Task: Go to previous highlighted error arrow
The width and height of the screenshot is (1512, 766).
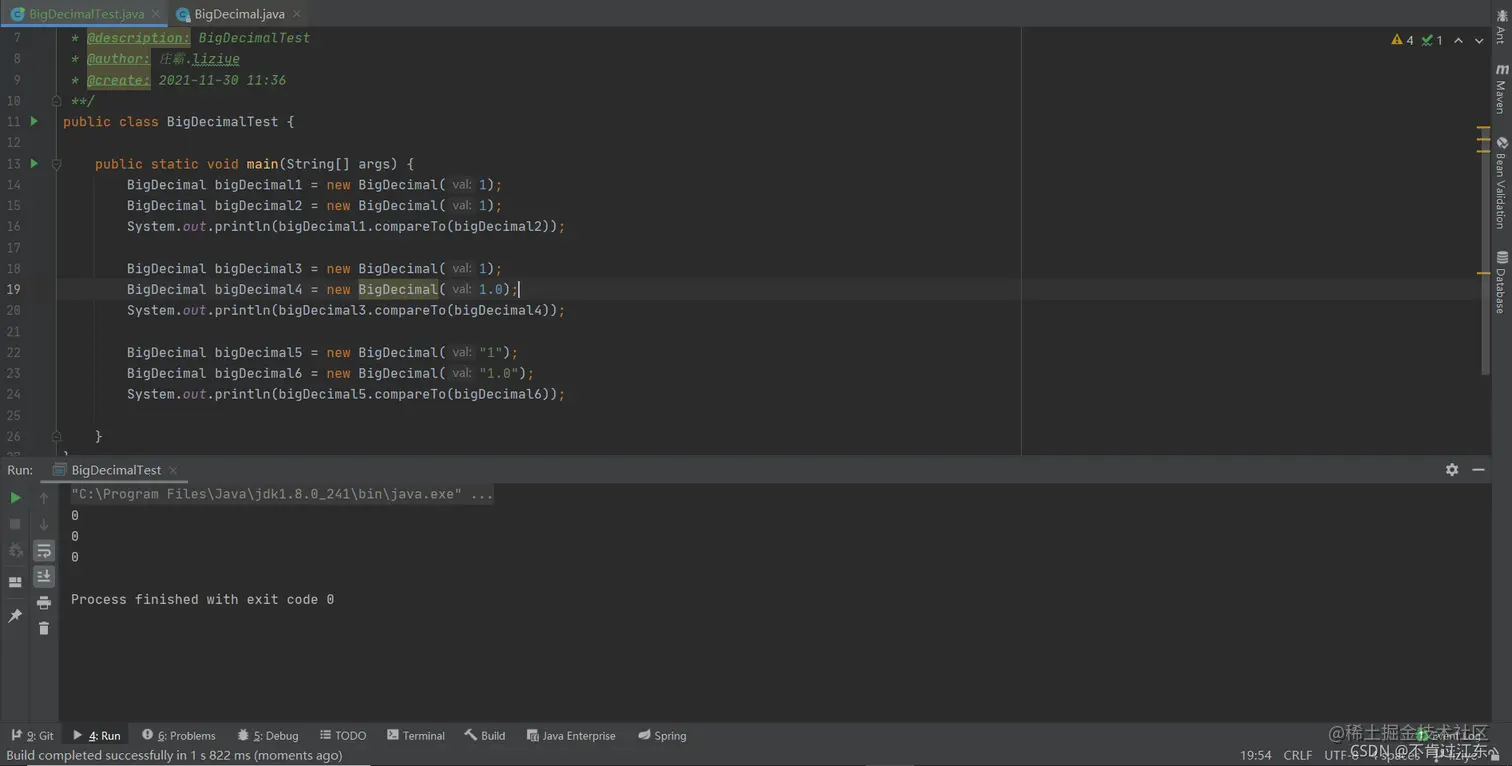Action: point(1458,40)
